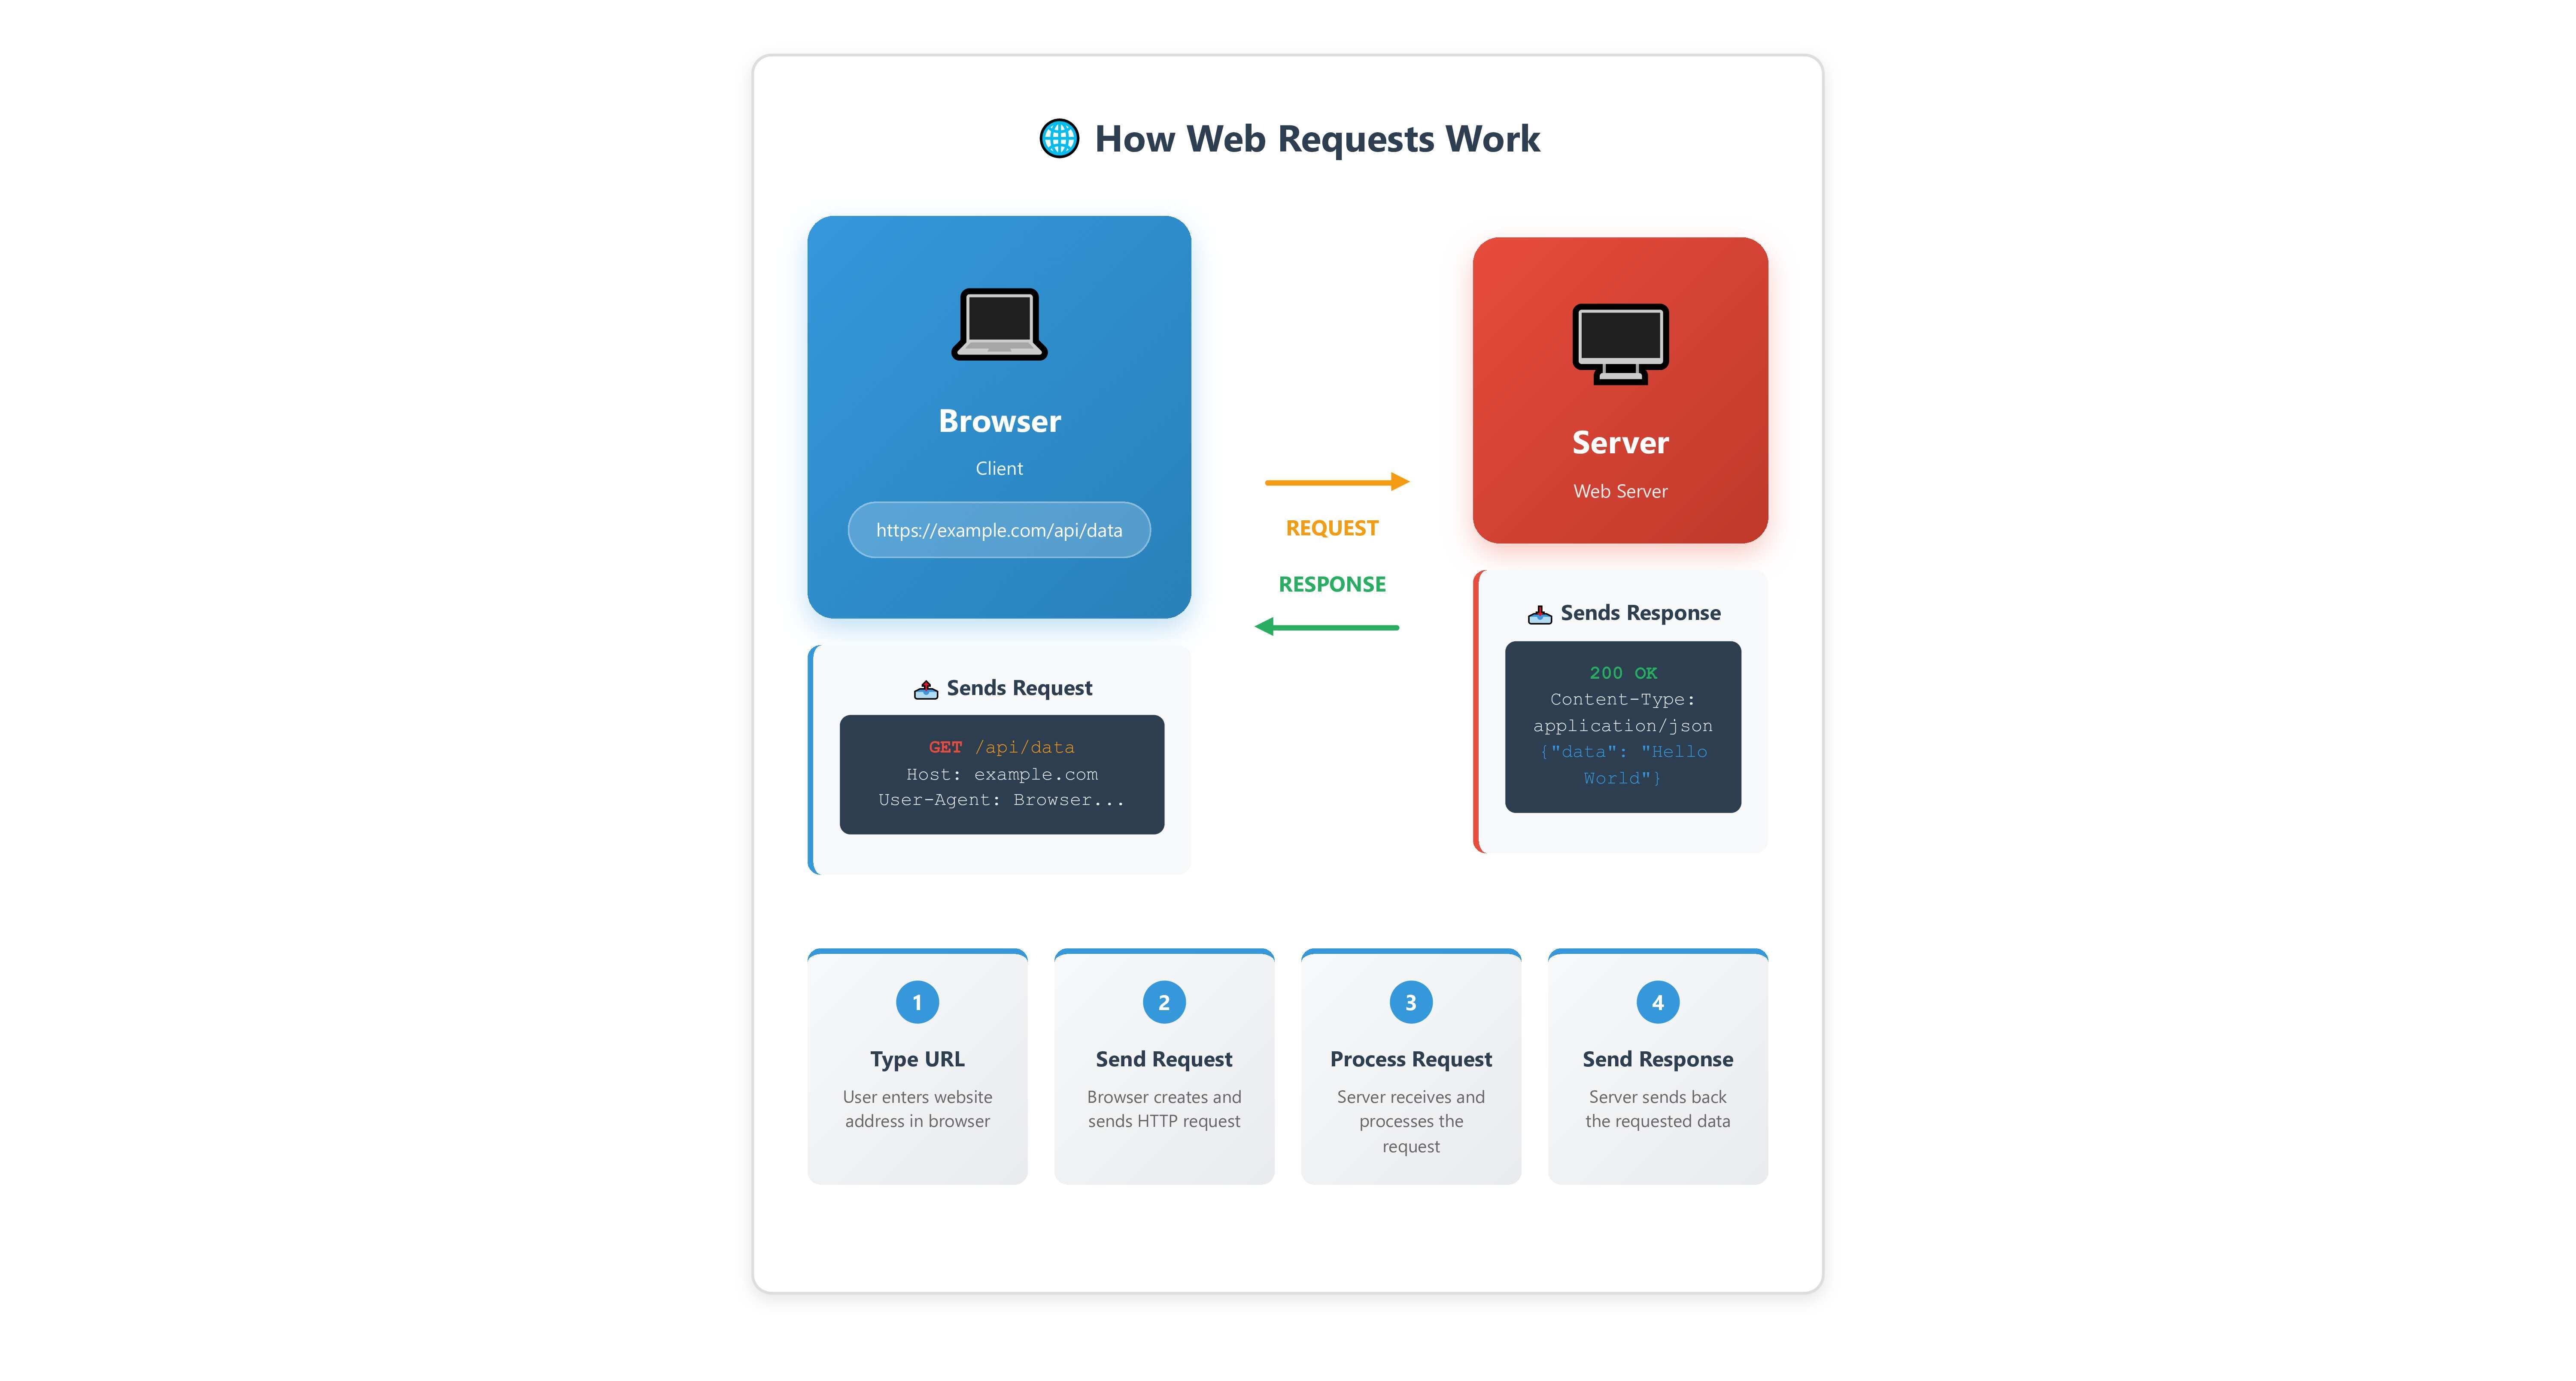Screen dimensions: 2576x1381
Task: Click the globe icon beside the title
Action: (1059, 139)
